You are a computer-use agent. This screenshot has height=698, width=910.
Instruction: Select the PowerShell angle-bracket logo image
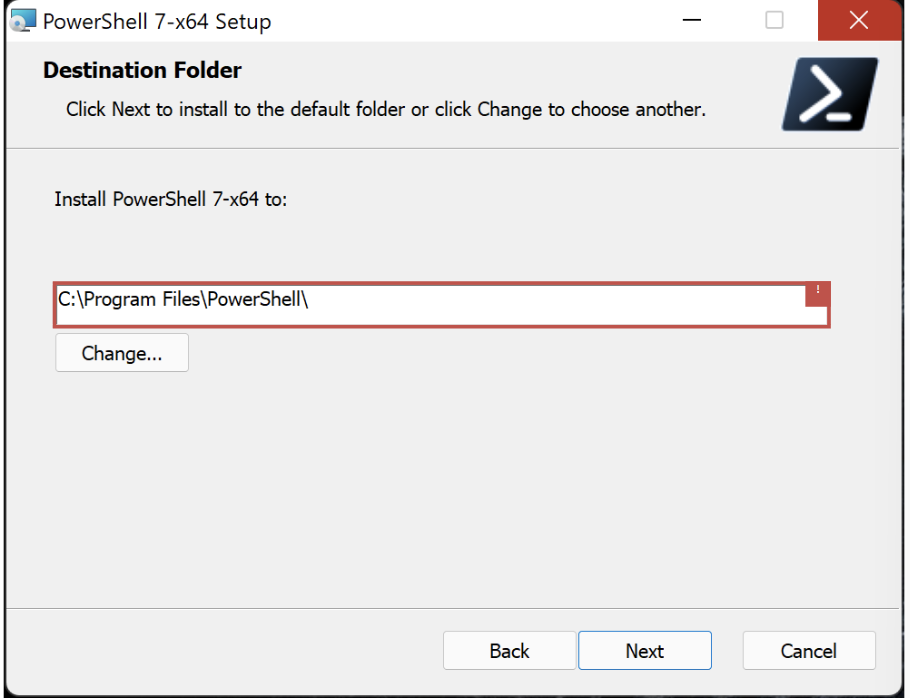coord(831,93)
